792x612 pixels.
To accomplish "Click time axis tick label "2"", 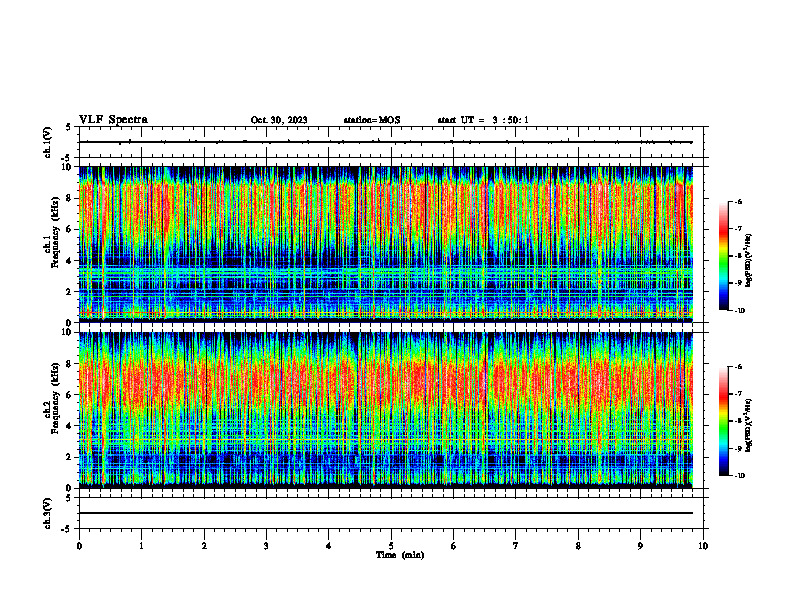I will tap(204, 546).
